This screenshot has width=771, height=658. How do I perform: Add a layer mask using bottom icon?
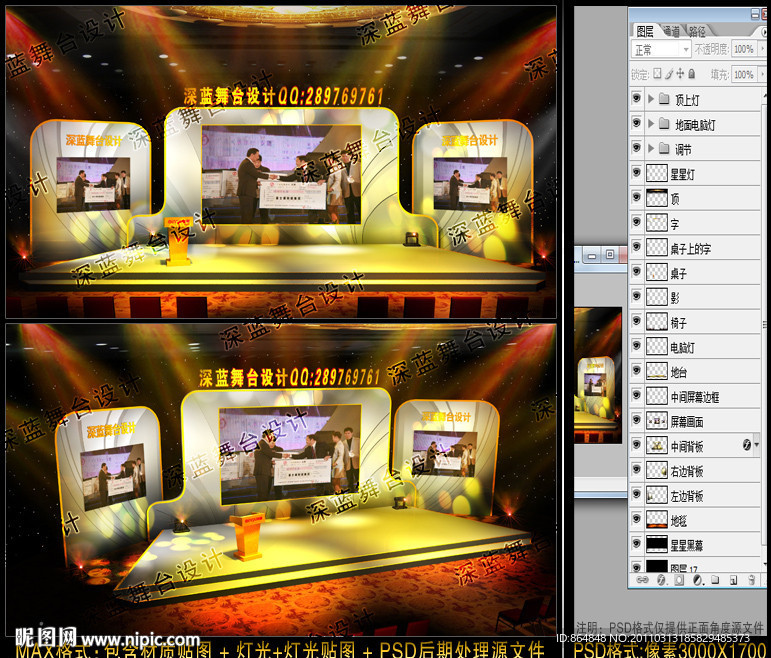677,579
